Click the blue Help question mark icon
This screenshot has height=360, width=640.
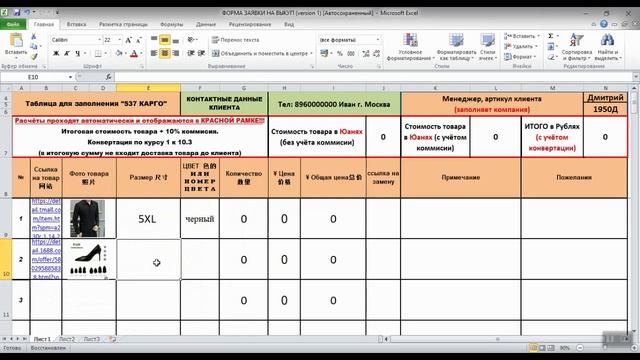[604, 24]
